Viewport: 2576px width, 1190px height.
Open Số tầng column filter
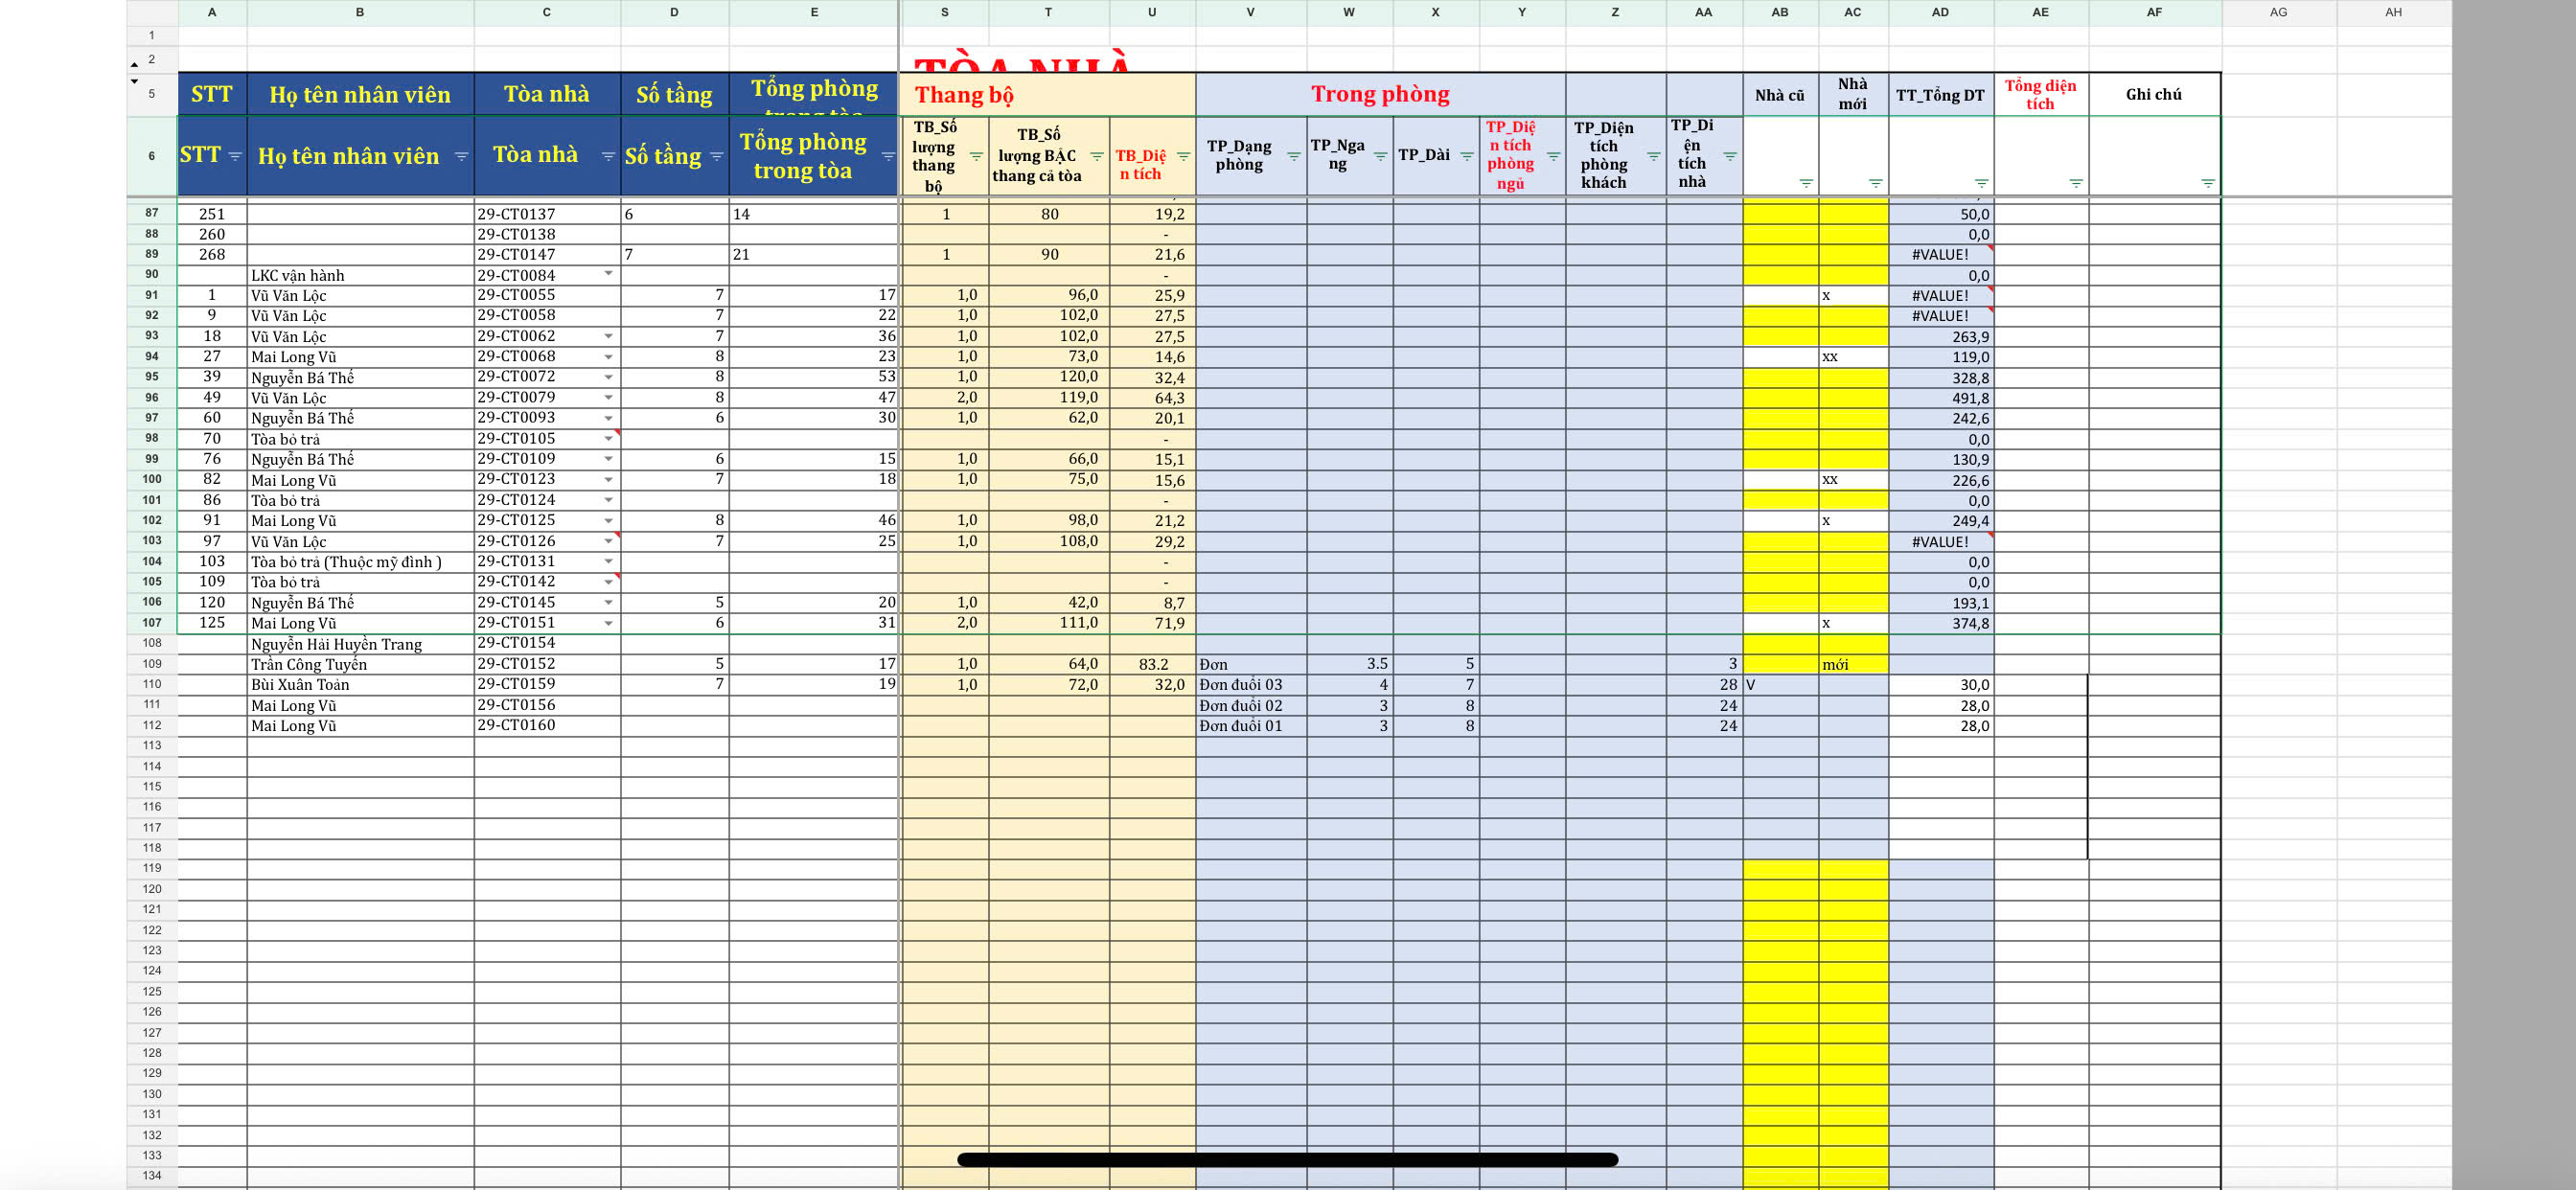[x=716, y=156]
